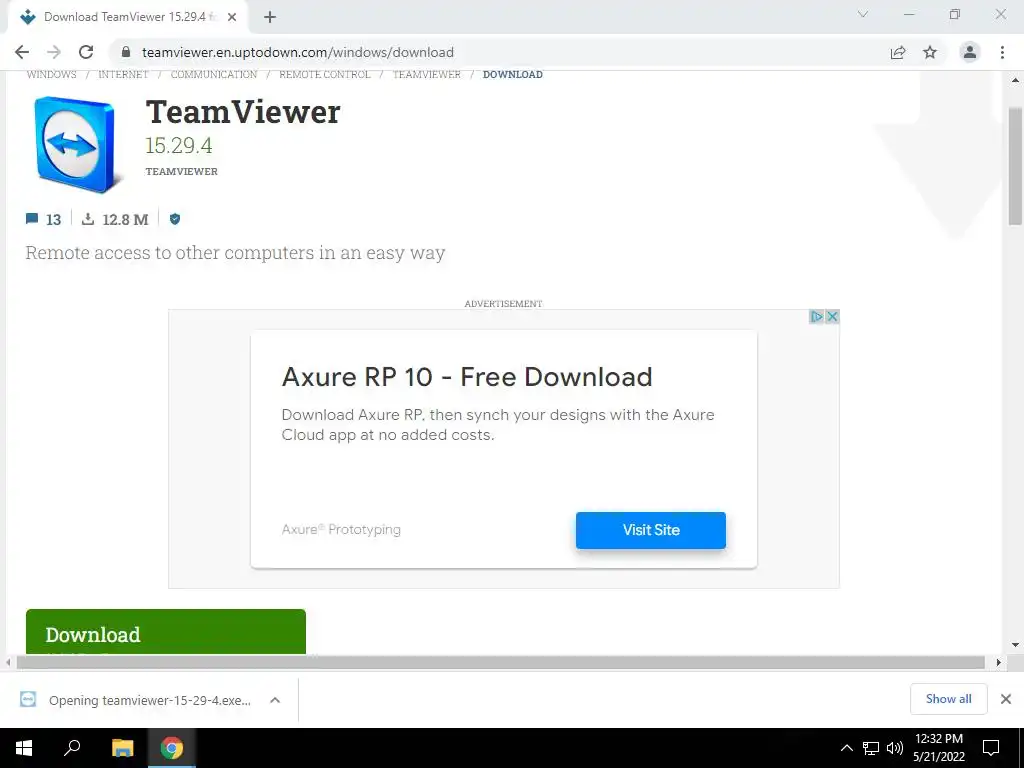
Task: Open the volume control tray icon
Action: [x=894, y=748]
